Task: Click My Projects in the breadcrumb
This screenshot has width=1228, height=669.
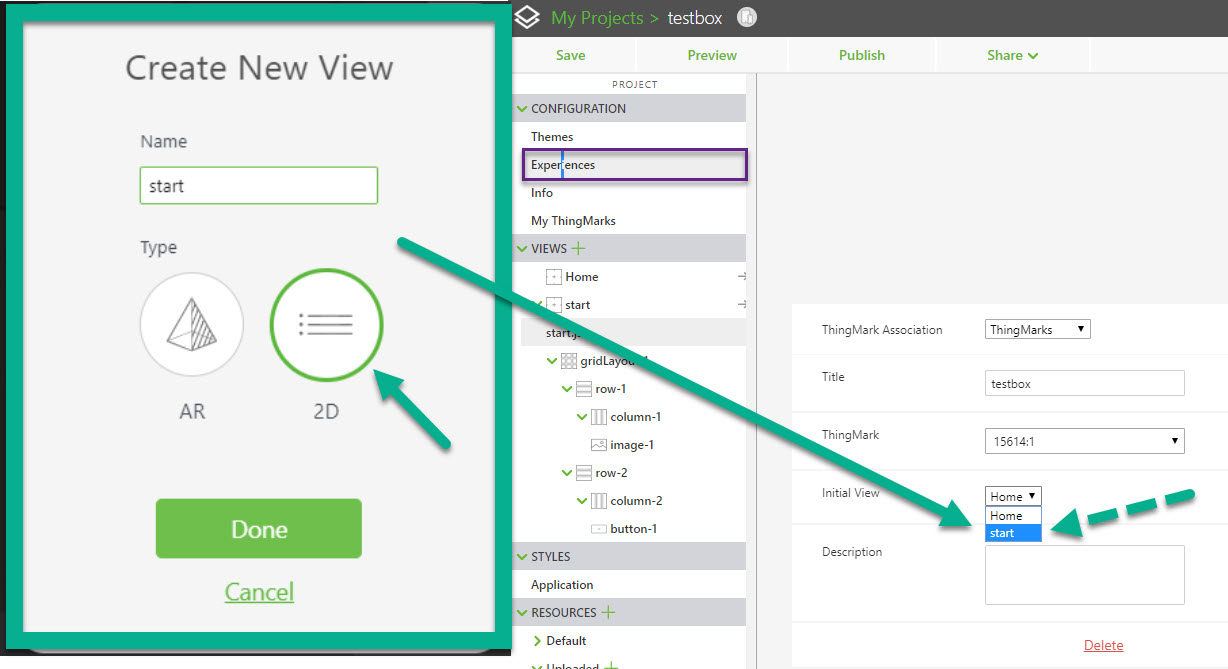Action: (x=597, y=17)
